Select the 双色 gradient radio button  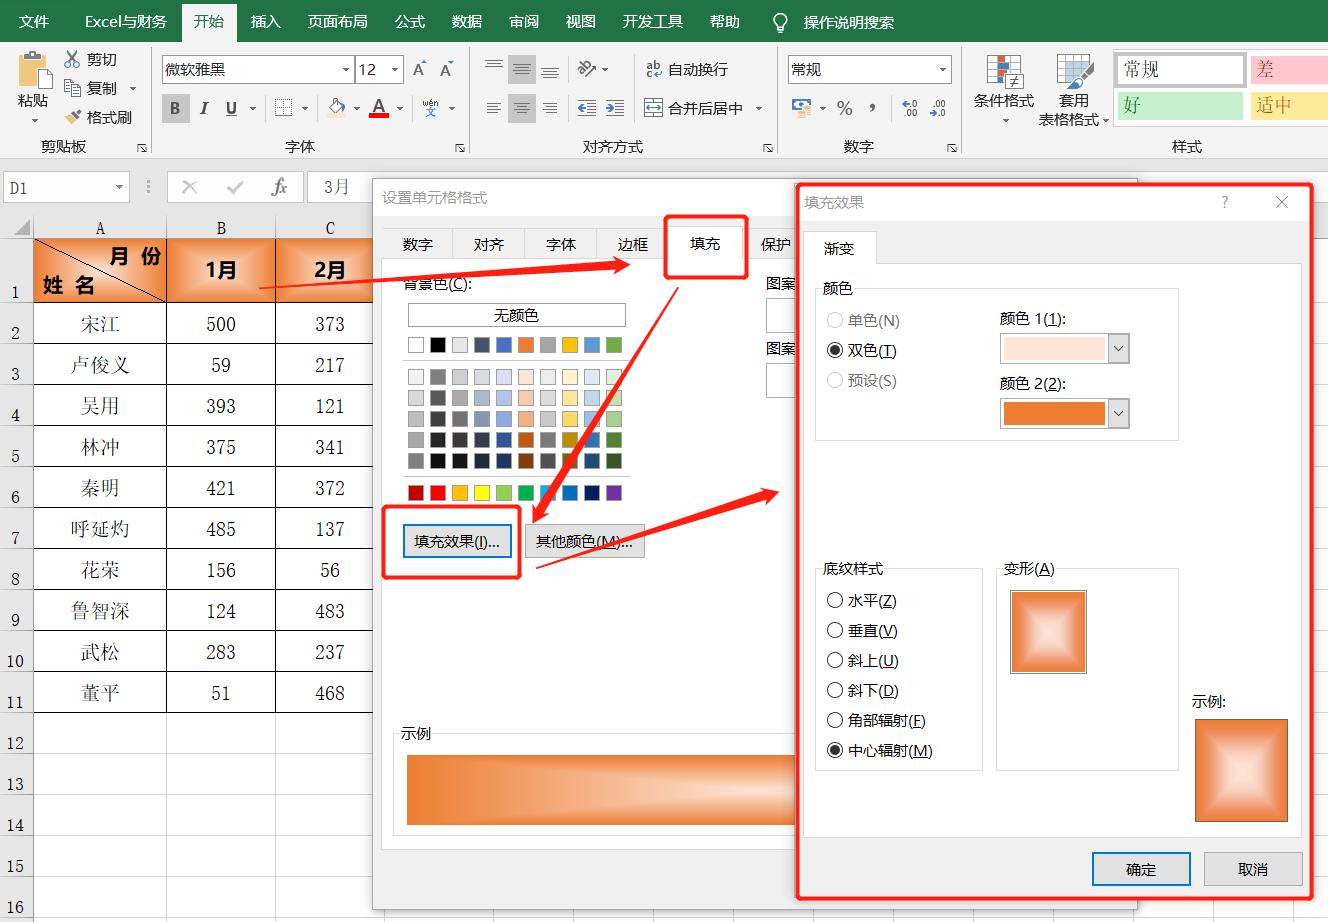[835, 350]
